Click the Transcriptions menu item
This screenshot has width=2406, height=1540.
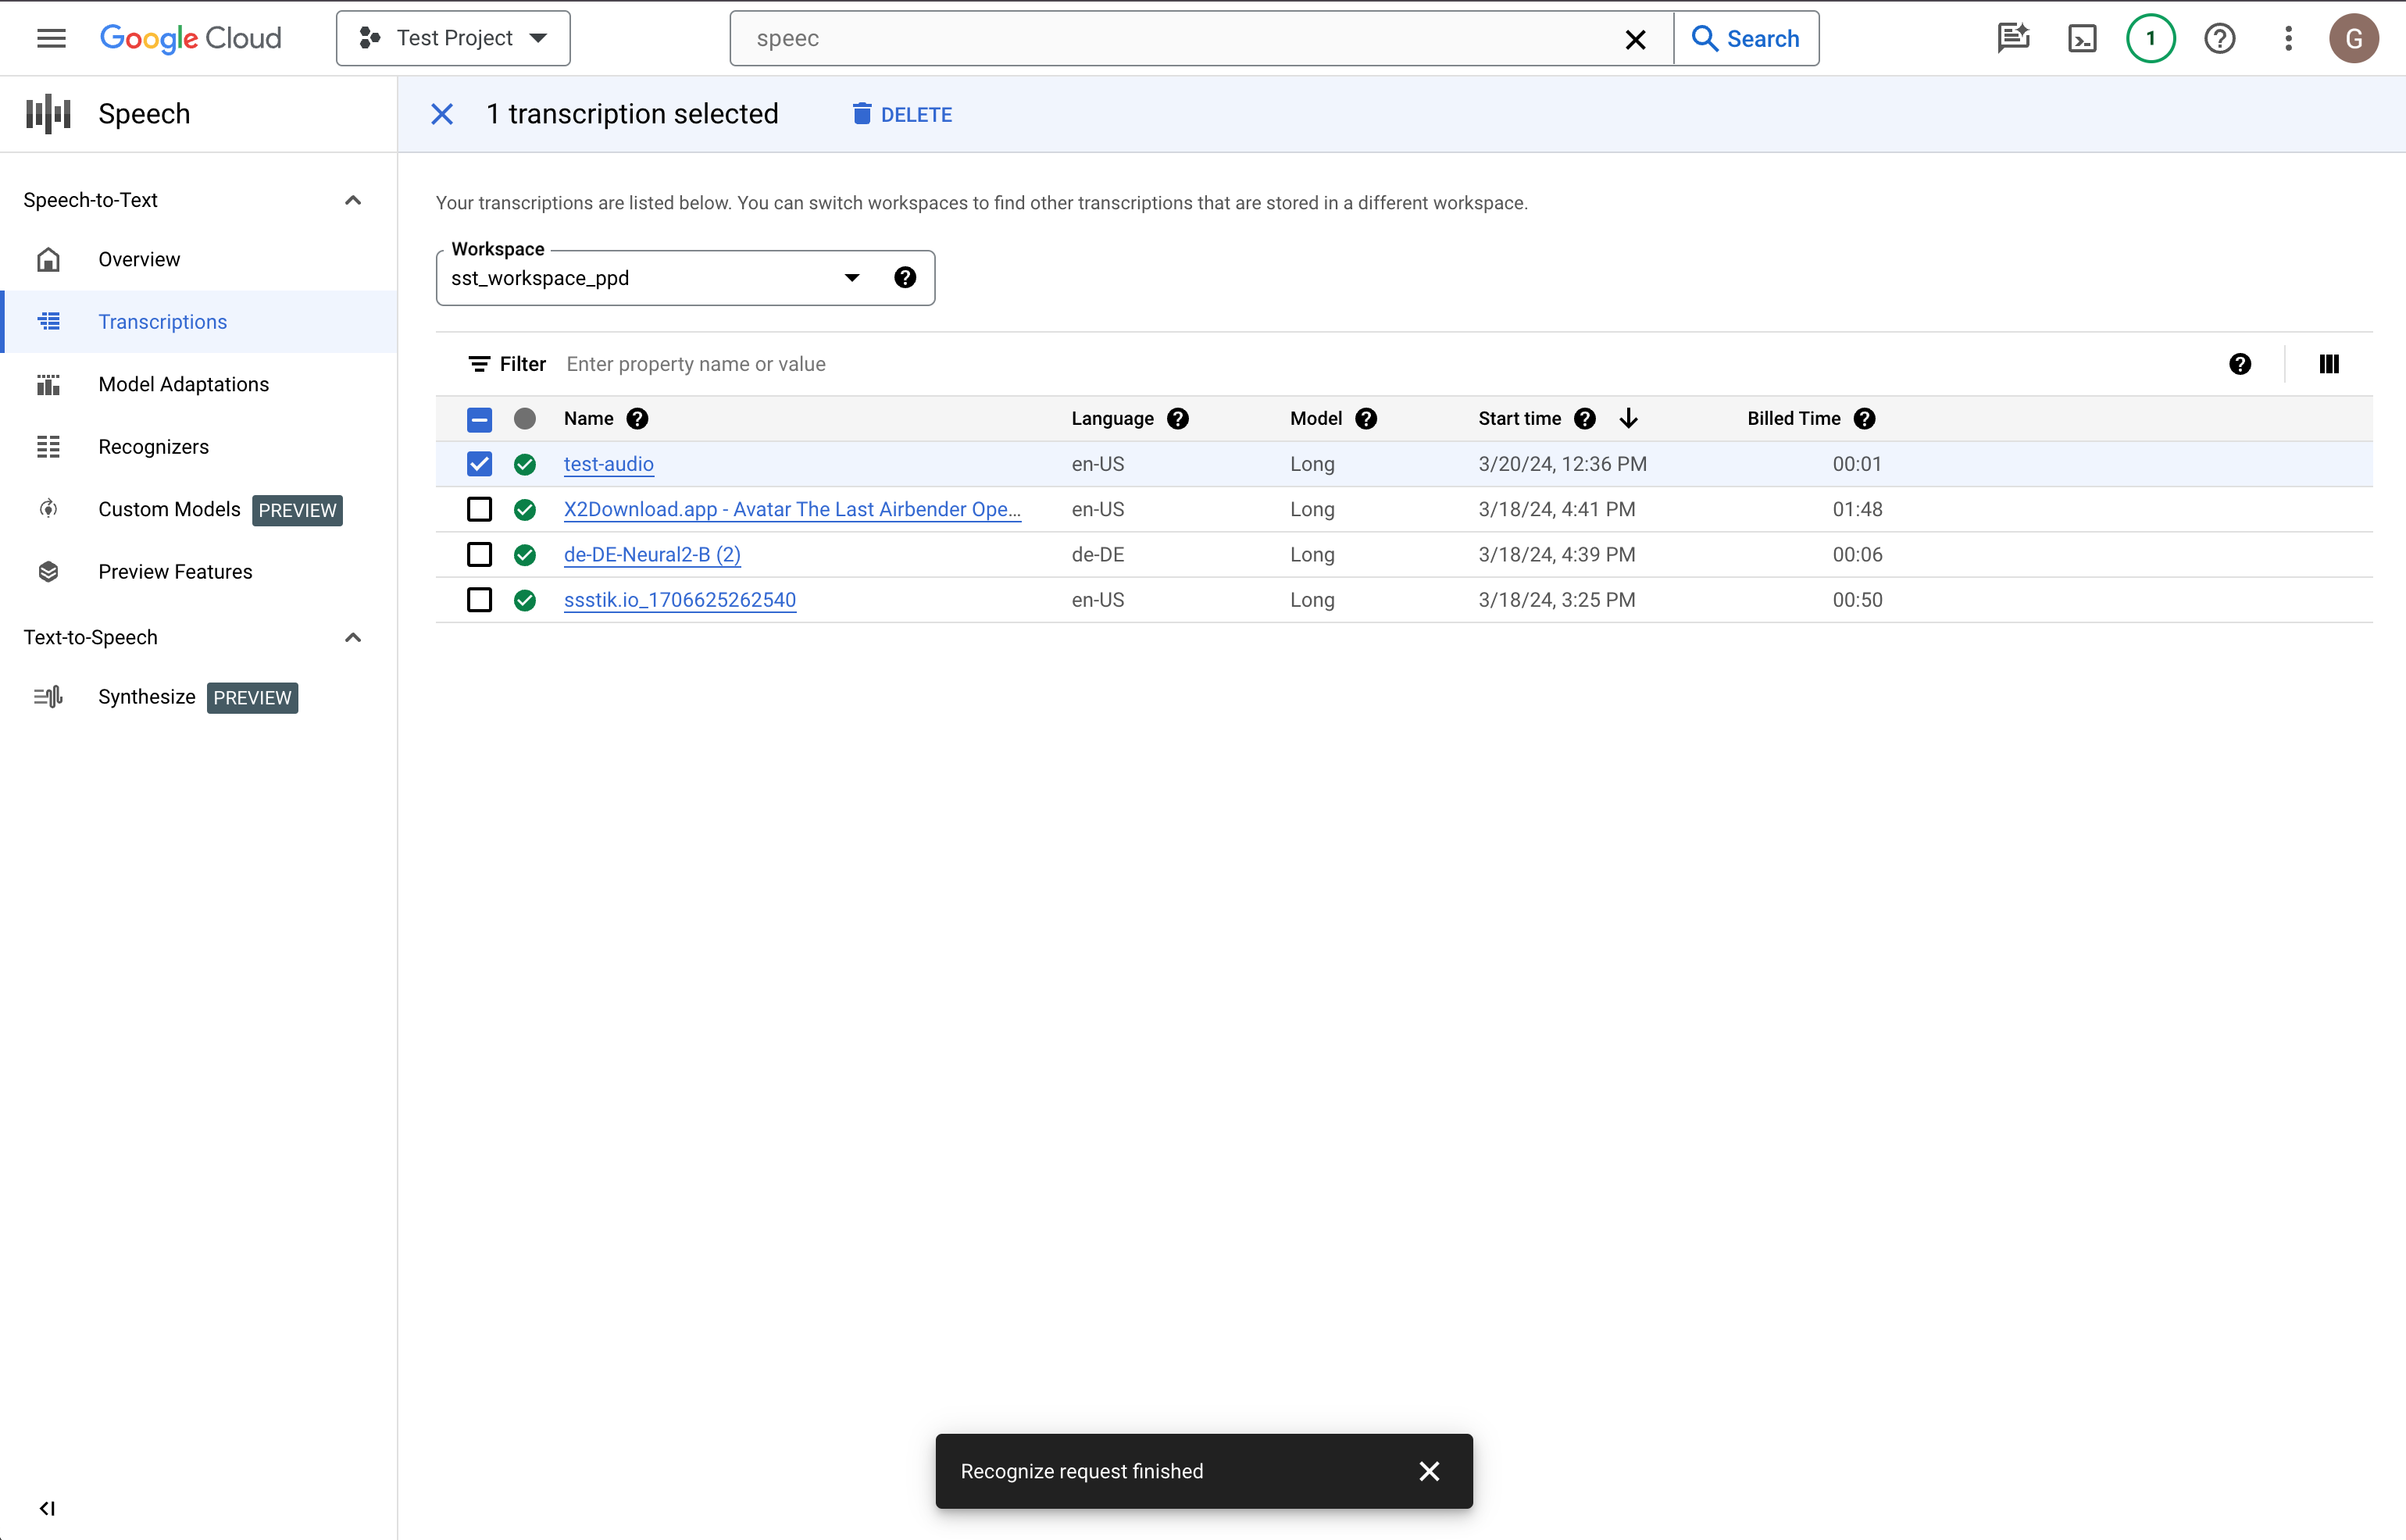point(163,321)
